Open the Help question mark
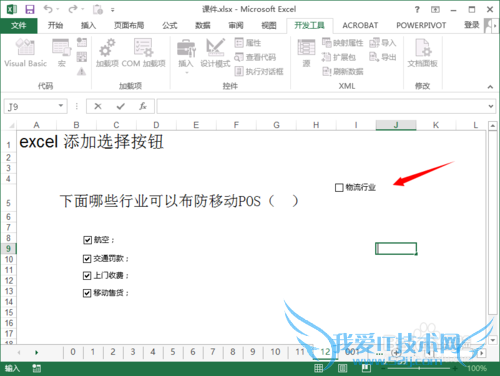500x376 pixels. tap(417, 10)
